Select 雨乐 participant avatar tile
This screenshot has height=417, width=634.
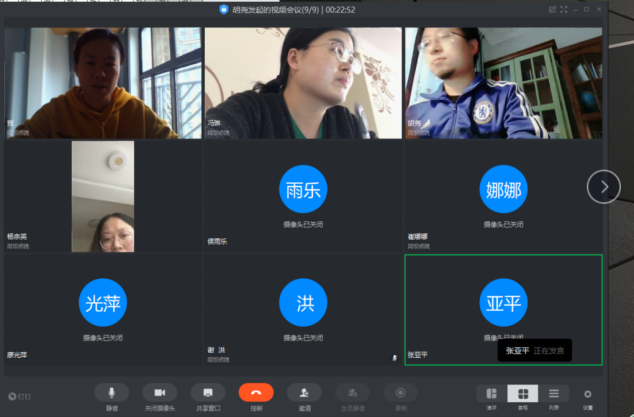(303, 189)
